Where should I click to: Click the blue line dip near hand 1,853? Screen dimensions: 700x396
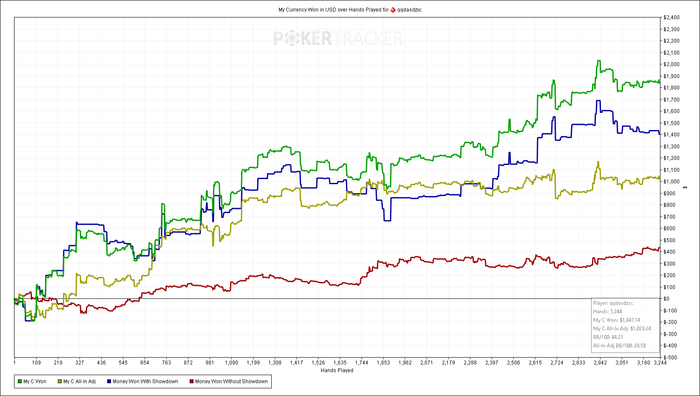[387, 220]
